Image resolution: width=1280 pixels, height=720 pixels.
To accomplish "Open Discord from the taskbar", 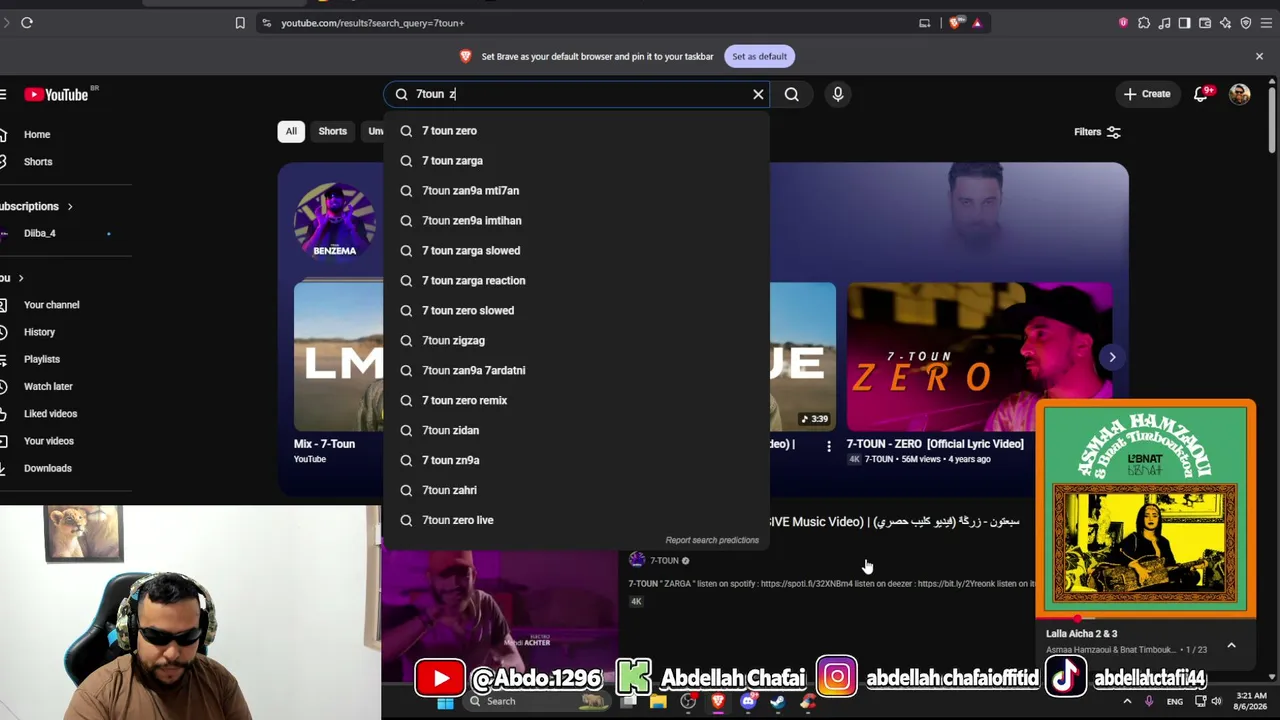I will point(748,701).
